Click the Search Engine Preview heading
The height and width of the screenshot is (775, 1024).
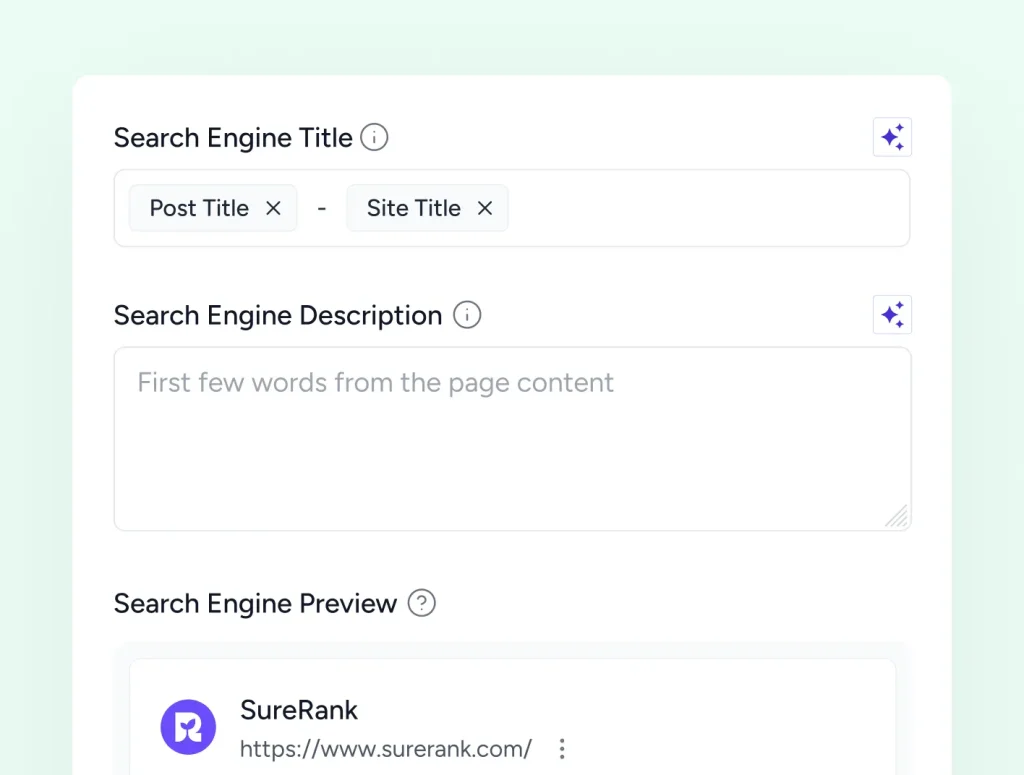[x=255, y=603]
